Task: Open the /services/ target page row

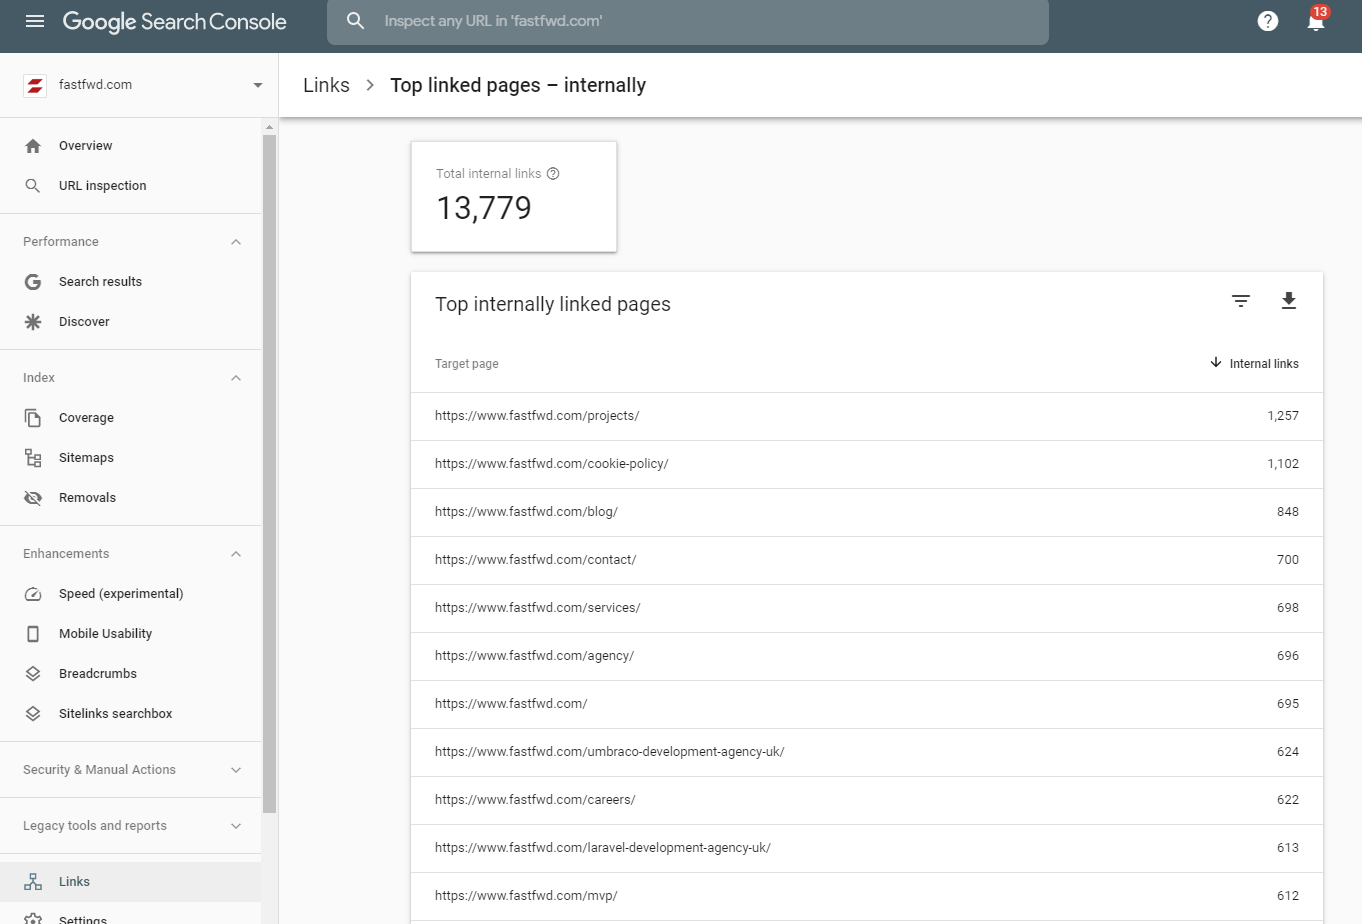Action: point(867,608)
